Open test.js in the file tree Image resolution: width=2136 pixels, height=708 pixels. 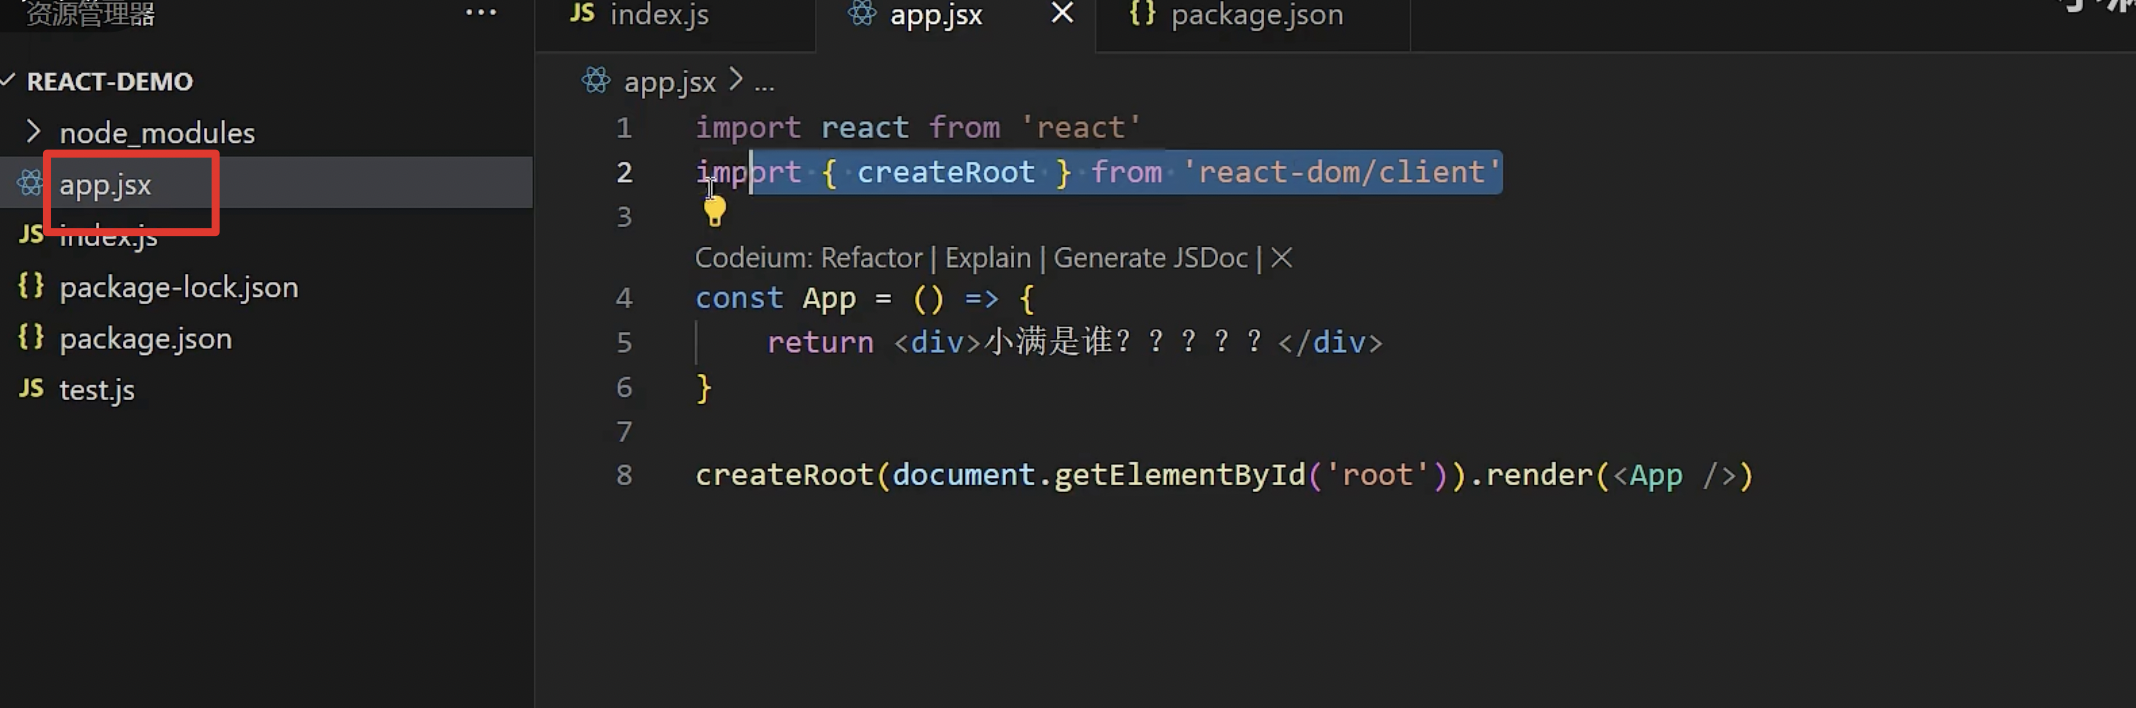[97, 390]
